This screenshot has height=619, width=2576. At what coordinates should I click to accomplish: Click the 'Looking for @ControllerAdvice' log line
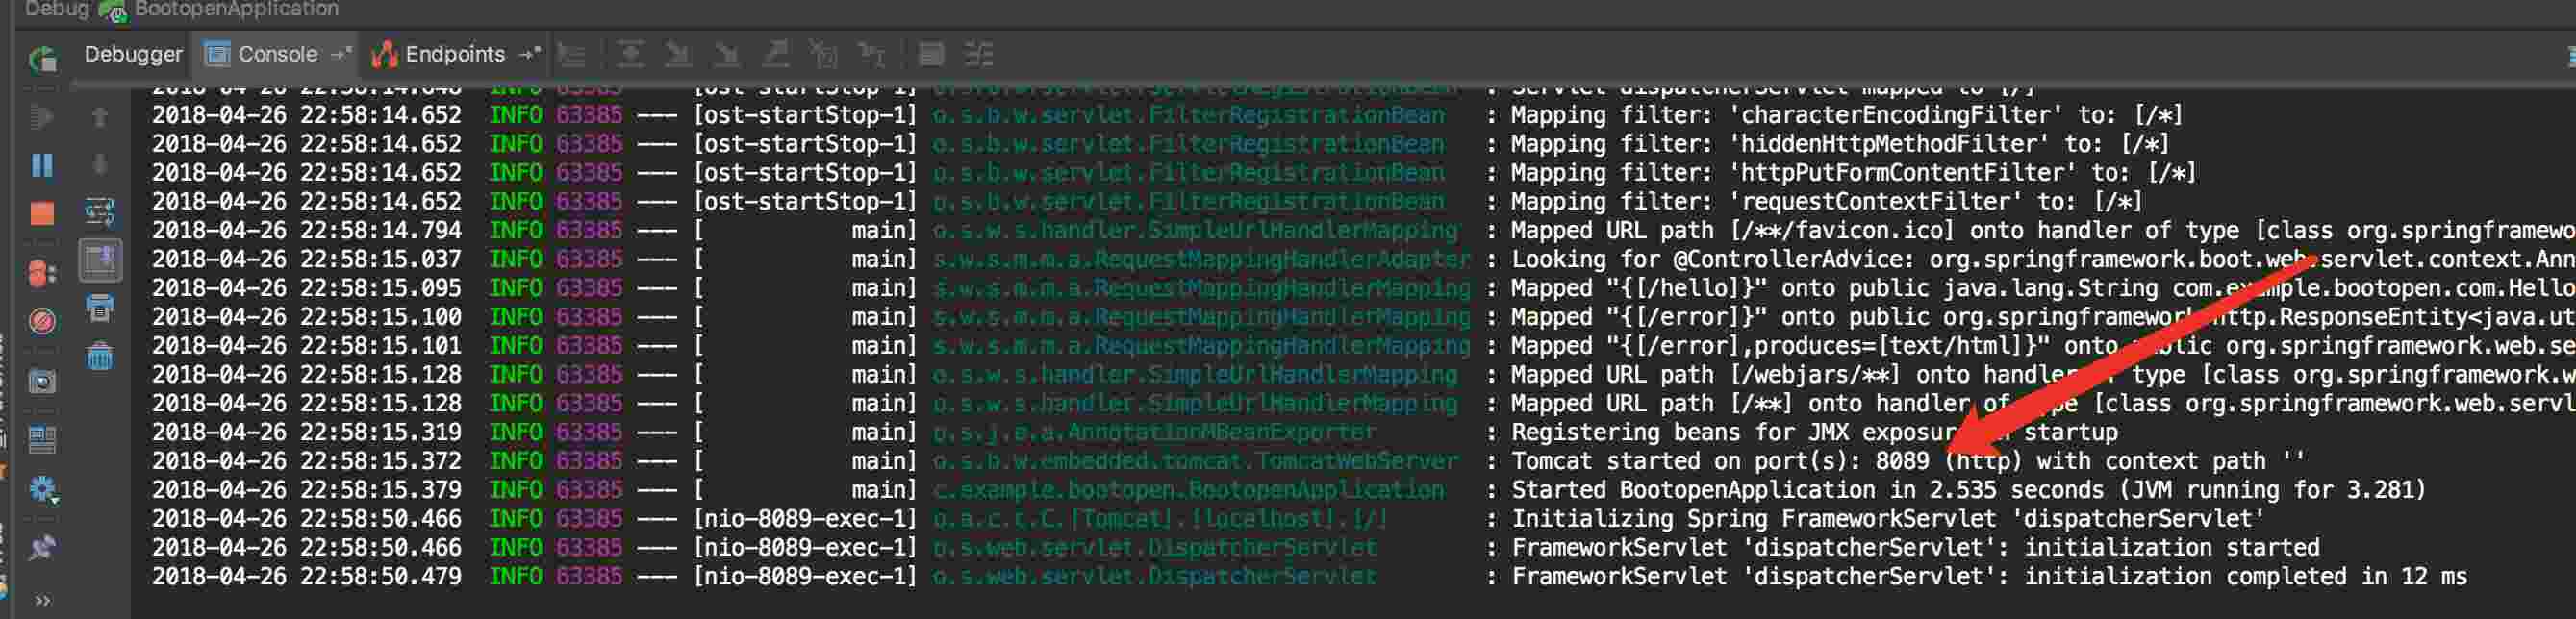pyautogui.click(x=1364, y=259)
